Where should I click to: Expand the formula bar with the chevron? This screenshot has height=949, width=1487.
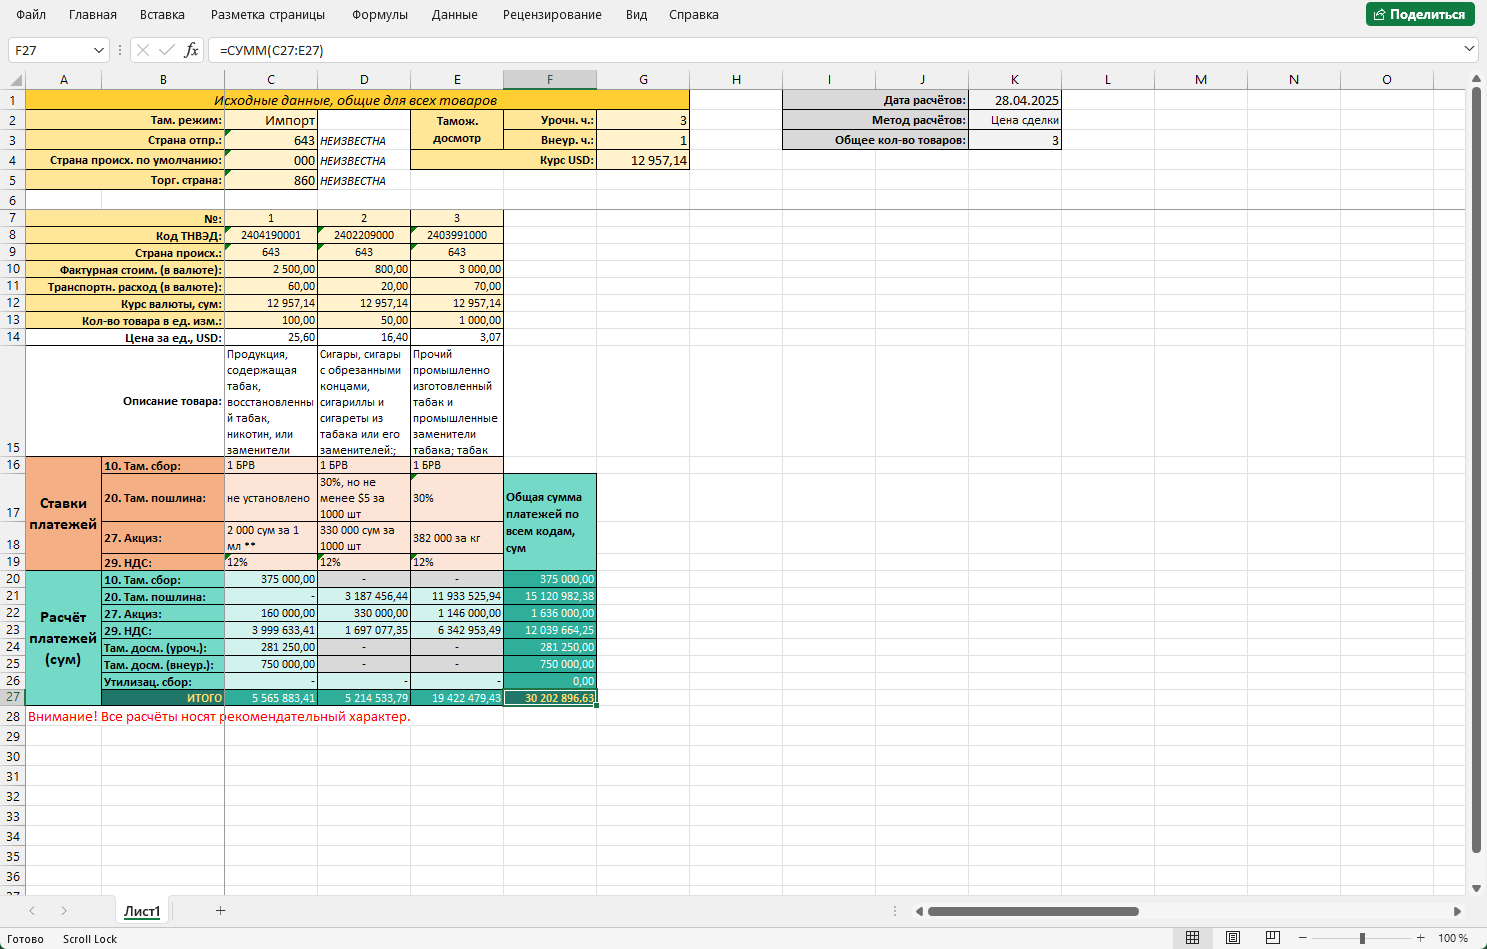(x=1469, y=49)
